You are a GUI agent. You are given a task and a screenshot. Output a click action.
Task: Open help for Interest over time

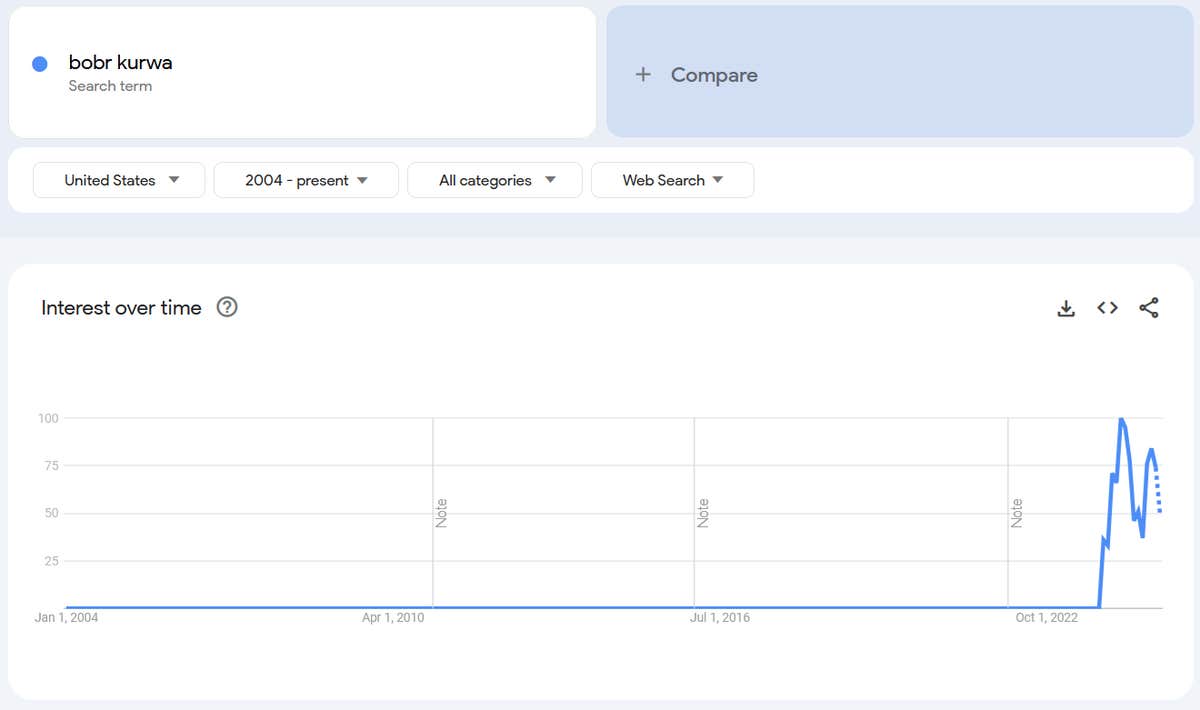(x=227, y=308)
